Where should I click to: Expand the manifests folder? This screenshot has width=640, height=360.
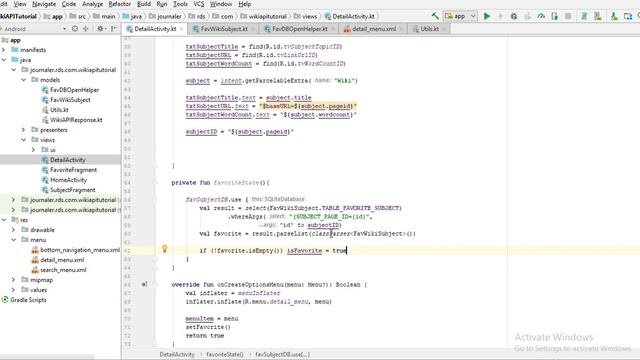(x=4, y=50)
